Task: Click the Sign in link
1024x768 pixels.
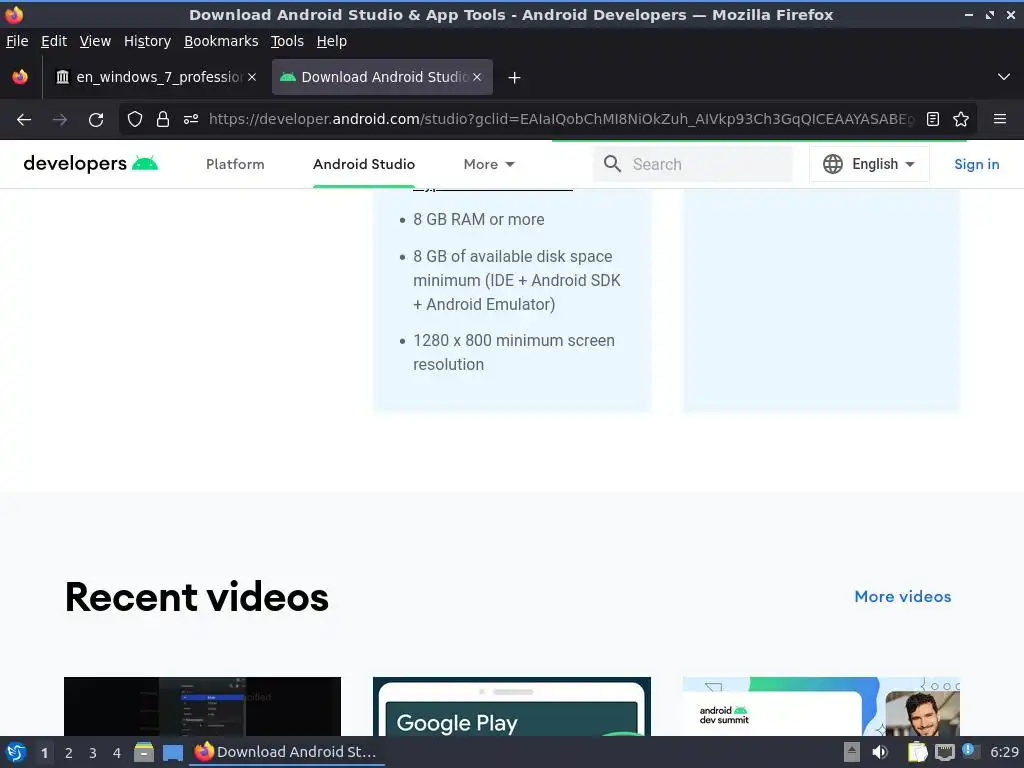Action: click(976, 165)
